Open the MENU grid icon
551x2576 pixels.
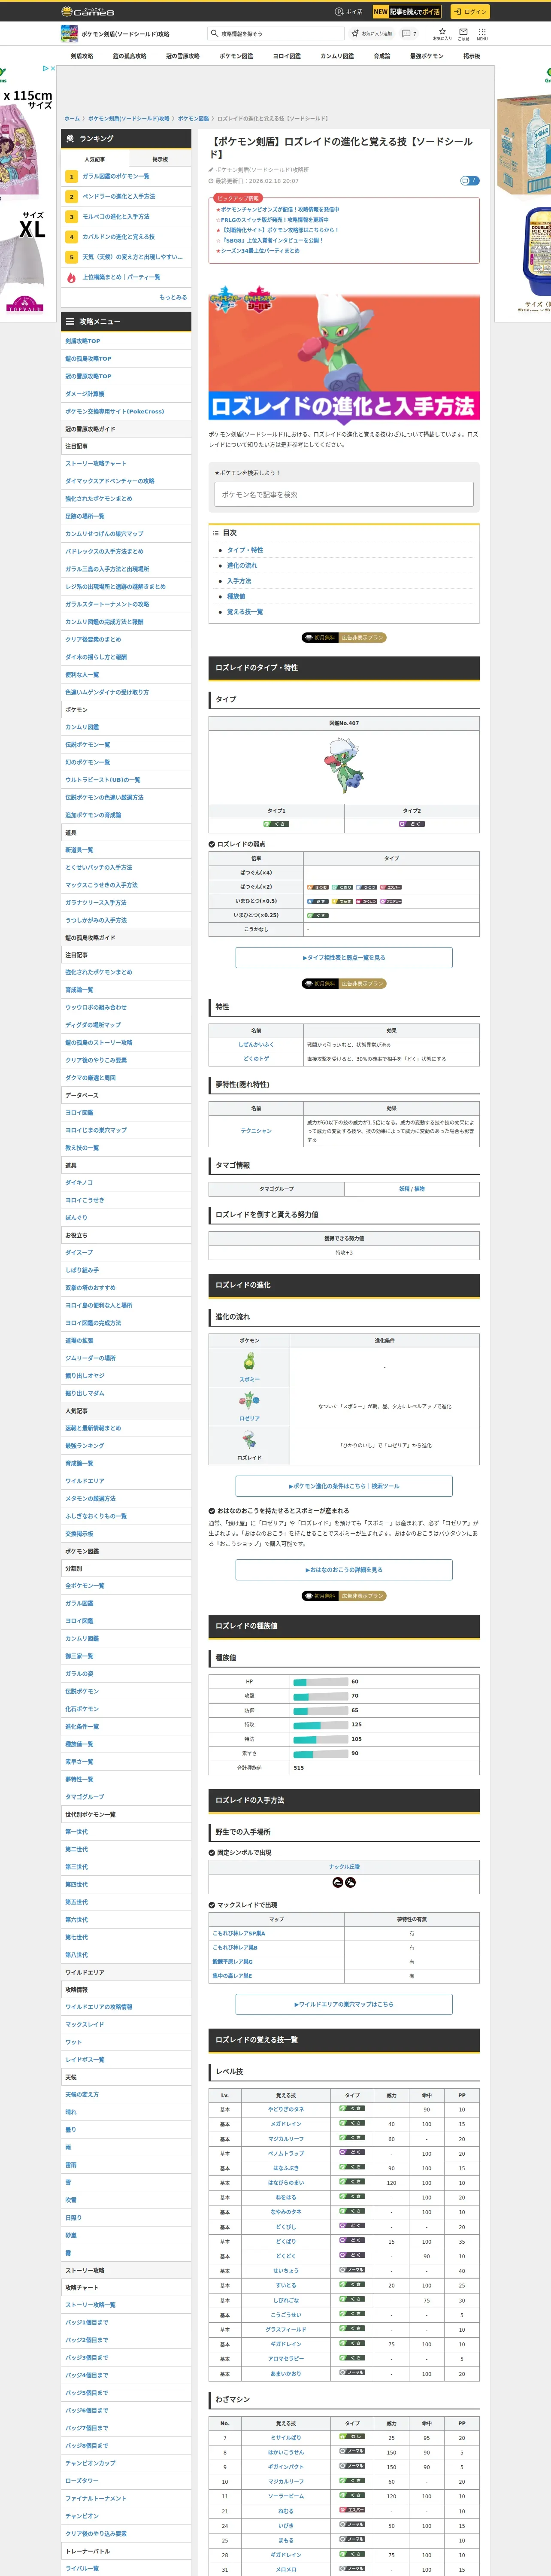482,33
